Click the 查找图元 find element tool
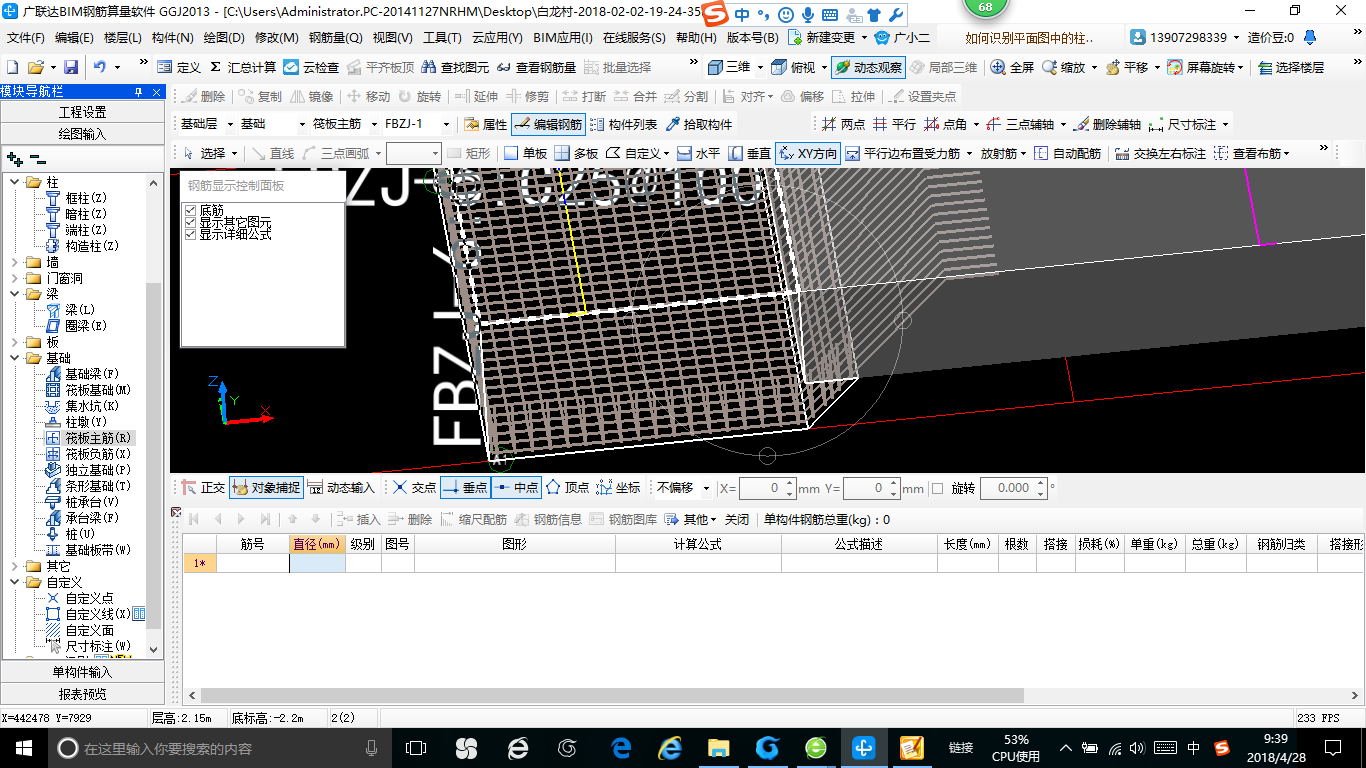This screenshot has width=1366, height=768. (x=455, y=67)
